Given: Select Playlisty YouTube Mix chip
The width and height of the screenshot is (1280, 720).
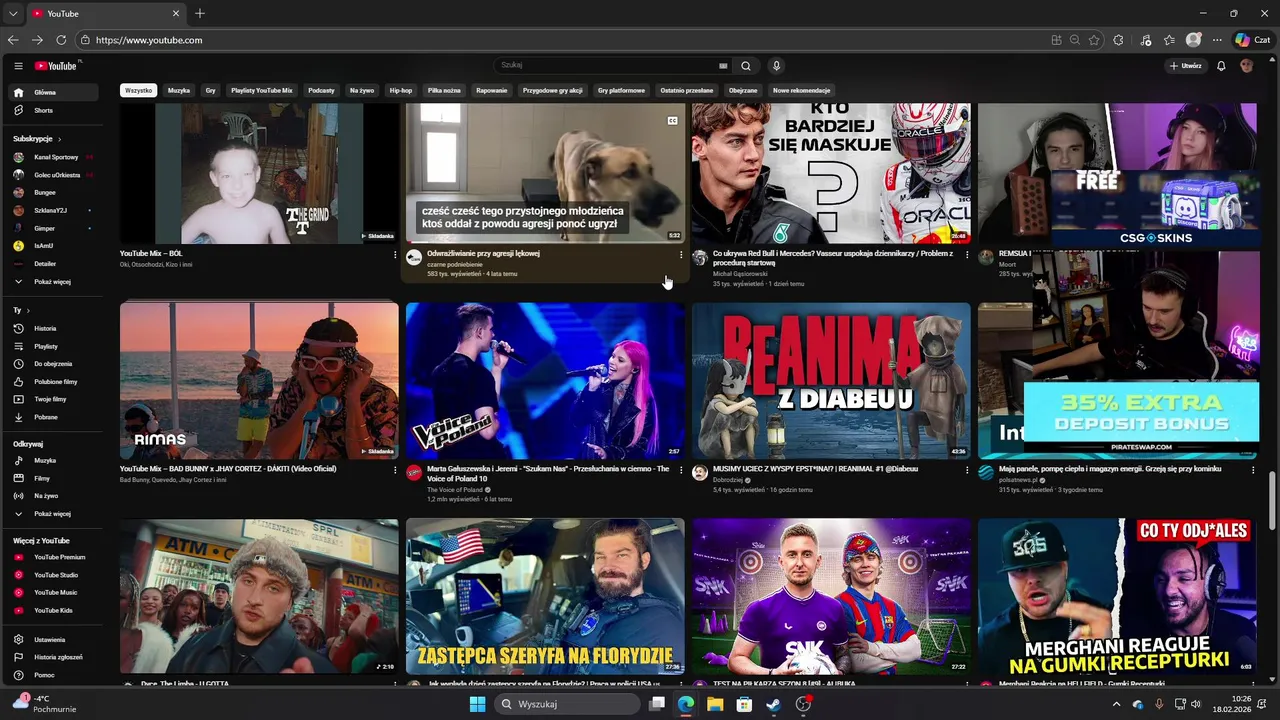Looking at the screenshot, I should click(x=262, y=90).
